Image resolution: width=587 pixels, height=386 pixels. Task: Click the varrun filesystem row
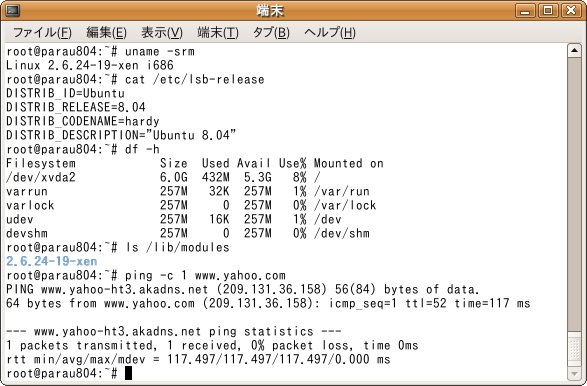[188, 191]
